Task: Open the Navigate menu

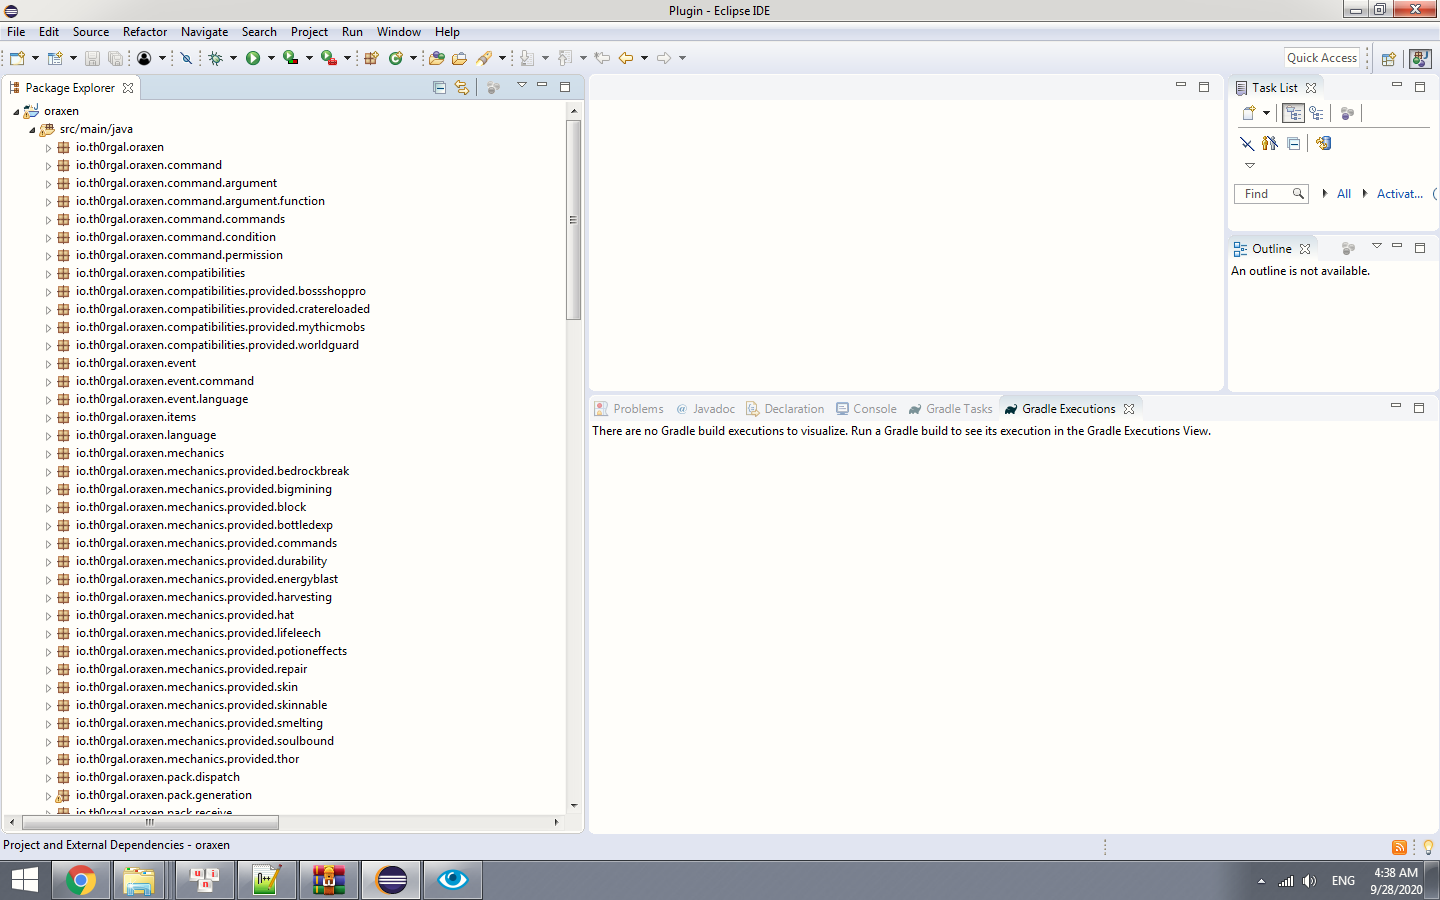Action: [x=205, y=32]
